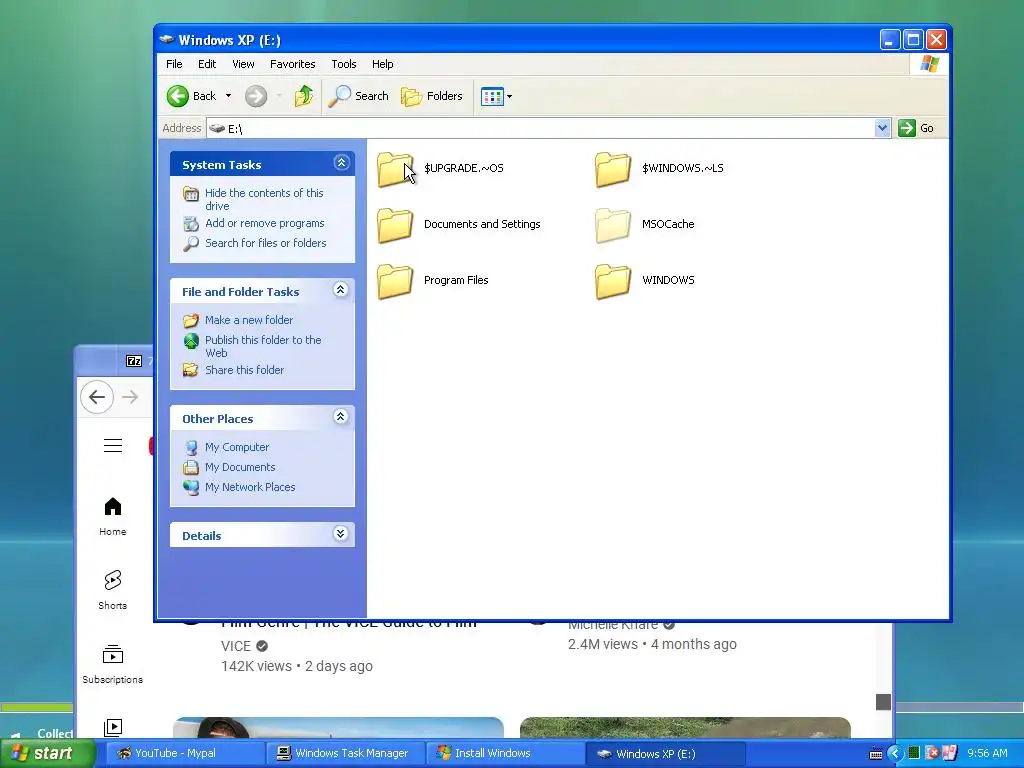Toggle the Folders pane button
Image resolution: width=1024 pixels, height=768 pixels.
[432, 96]
